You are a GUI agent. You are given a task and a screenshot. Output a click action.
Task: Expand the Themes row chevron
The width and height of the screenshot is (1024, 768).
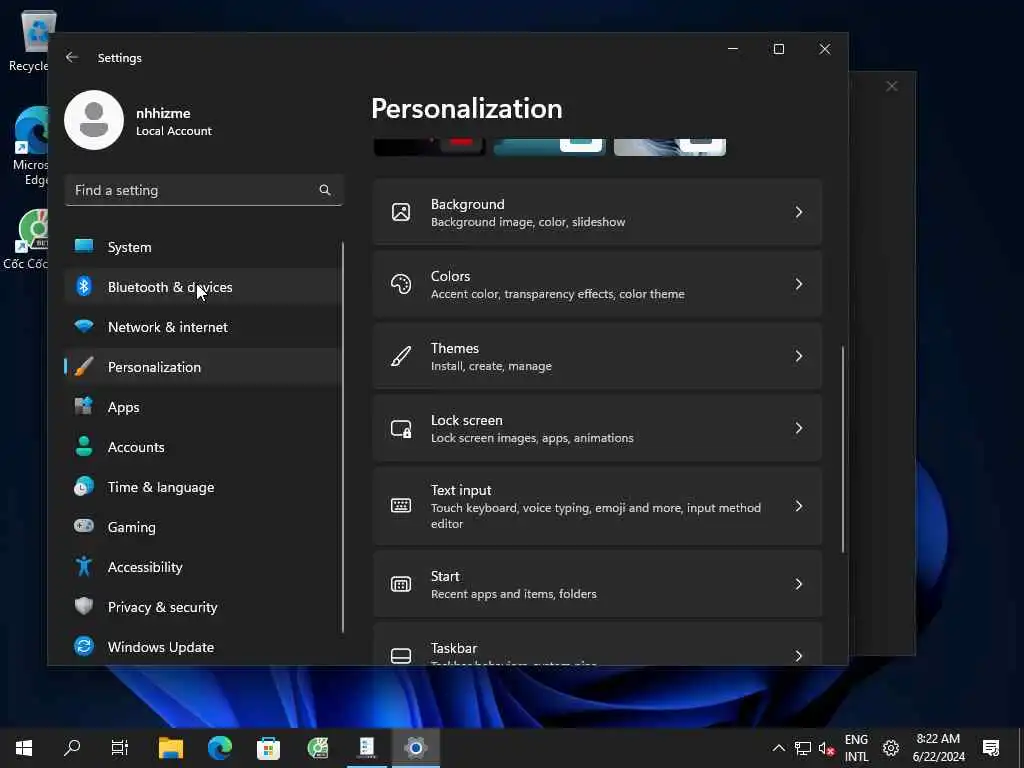pos(799,356)
